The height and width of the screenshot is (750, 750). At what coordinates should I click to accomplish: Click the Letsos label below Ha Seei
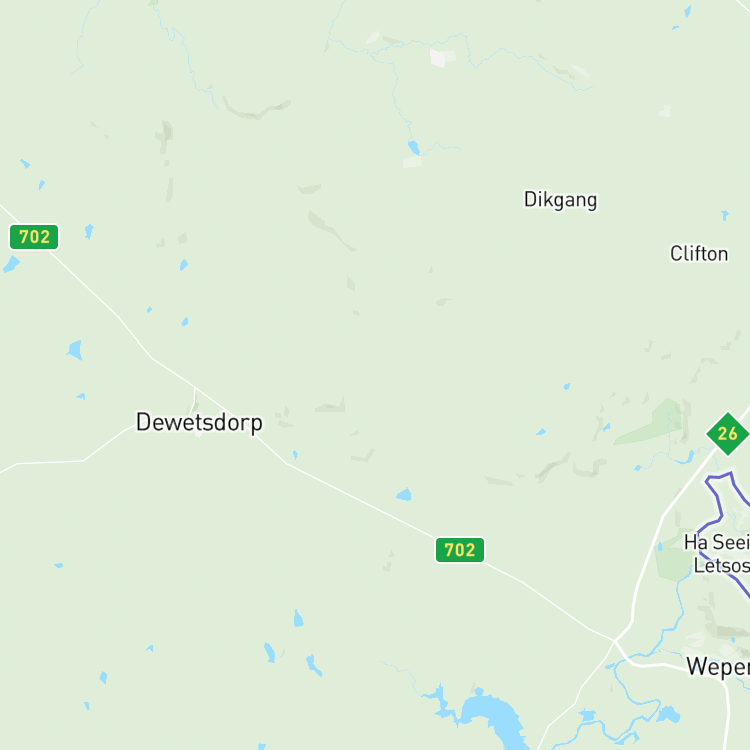coord(721,566)
